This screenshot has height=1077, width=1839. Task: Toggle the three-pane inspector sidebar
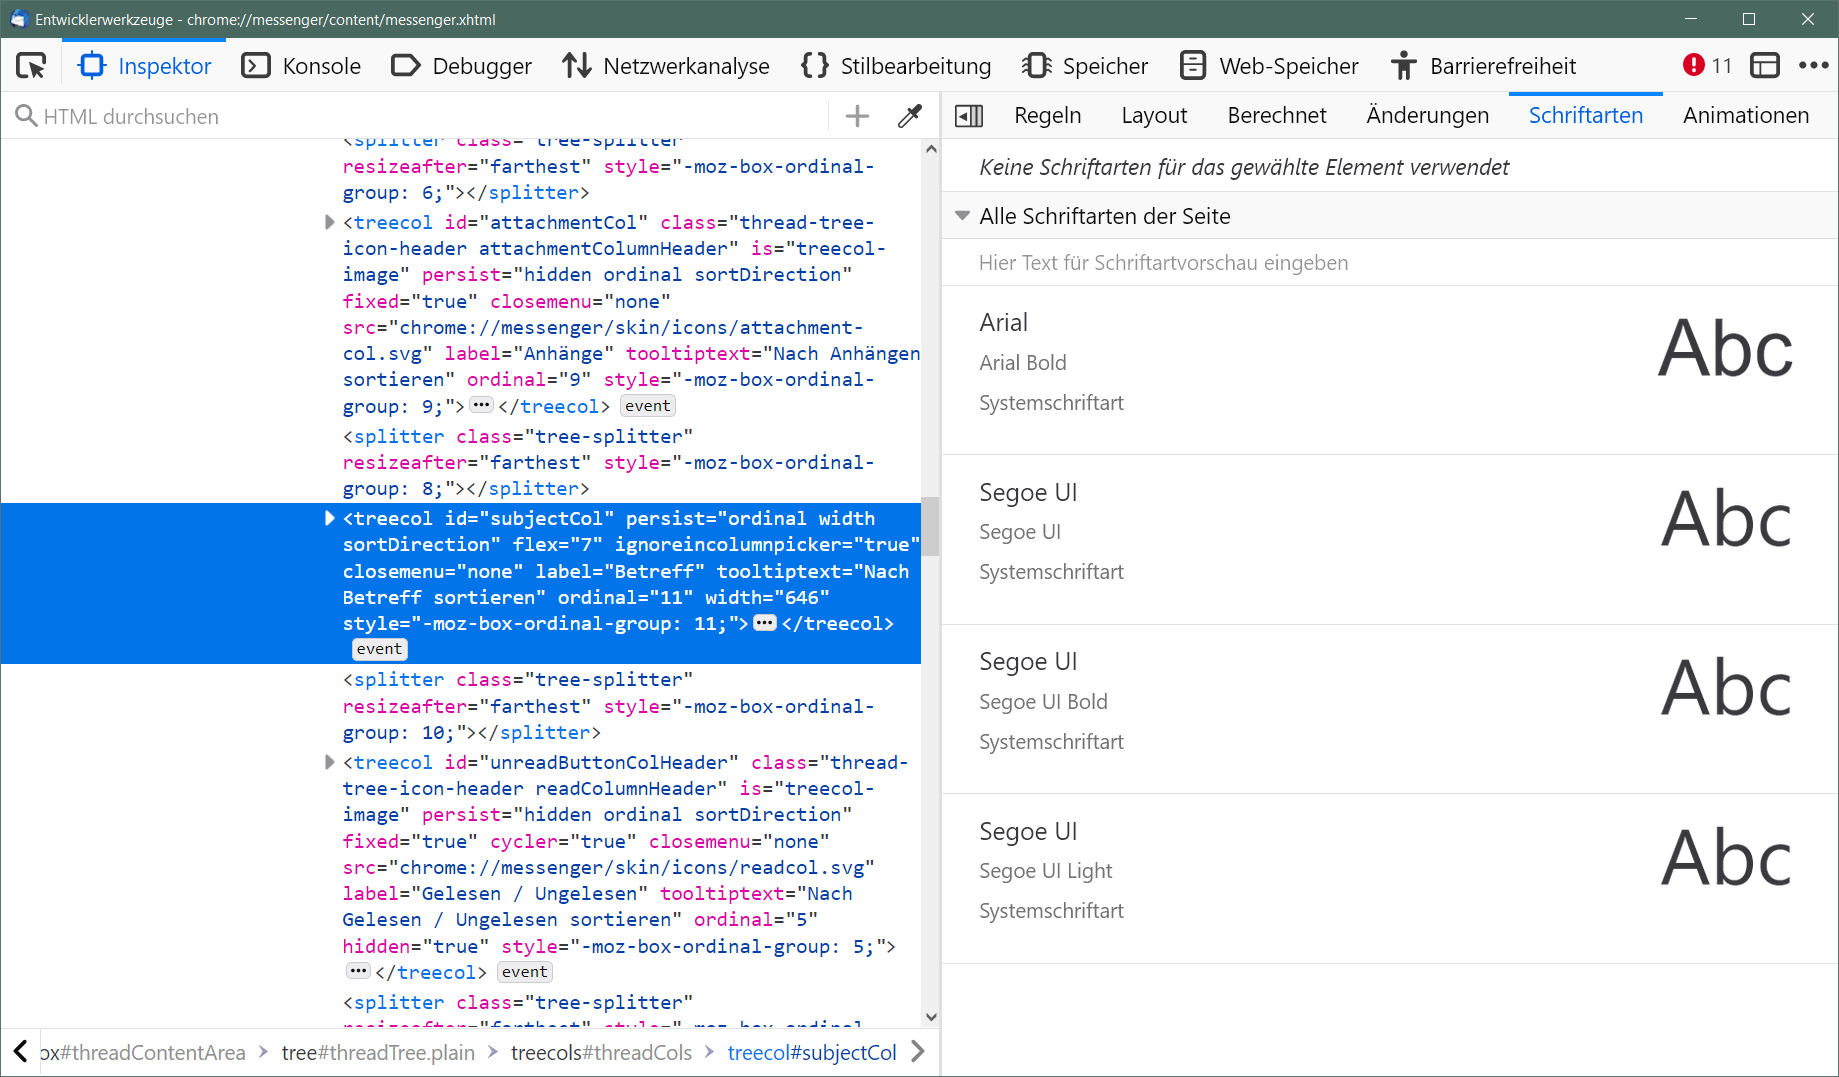point(969,116)
